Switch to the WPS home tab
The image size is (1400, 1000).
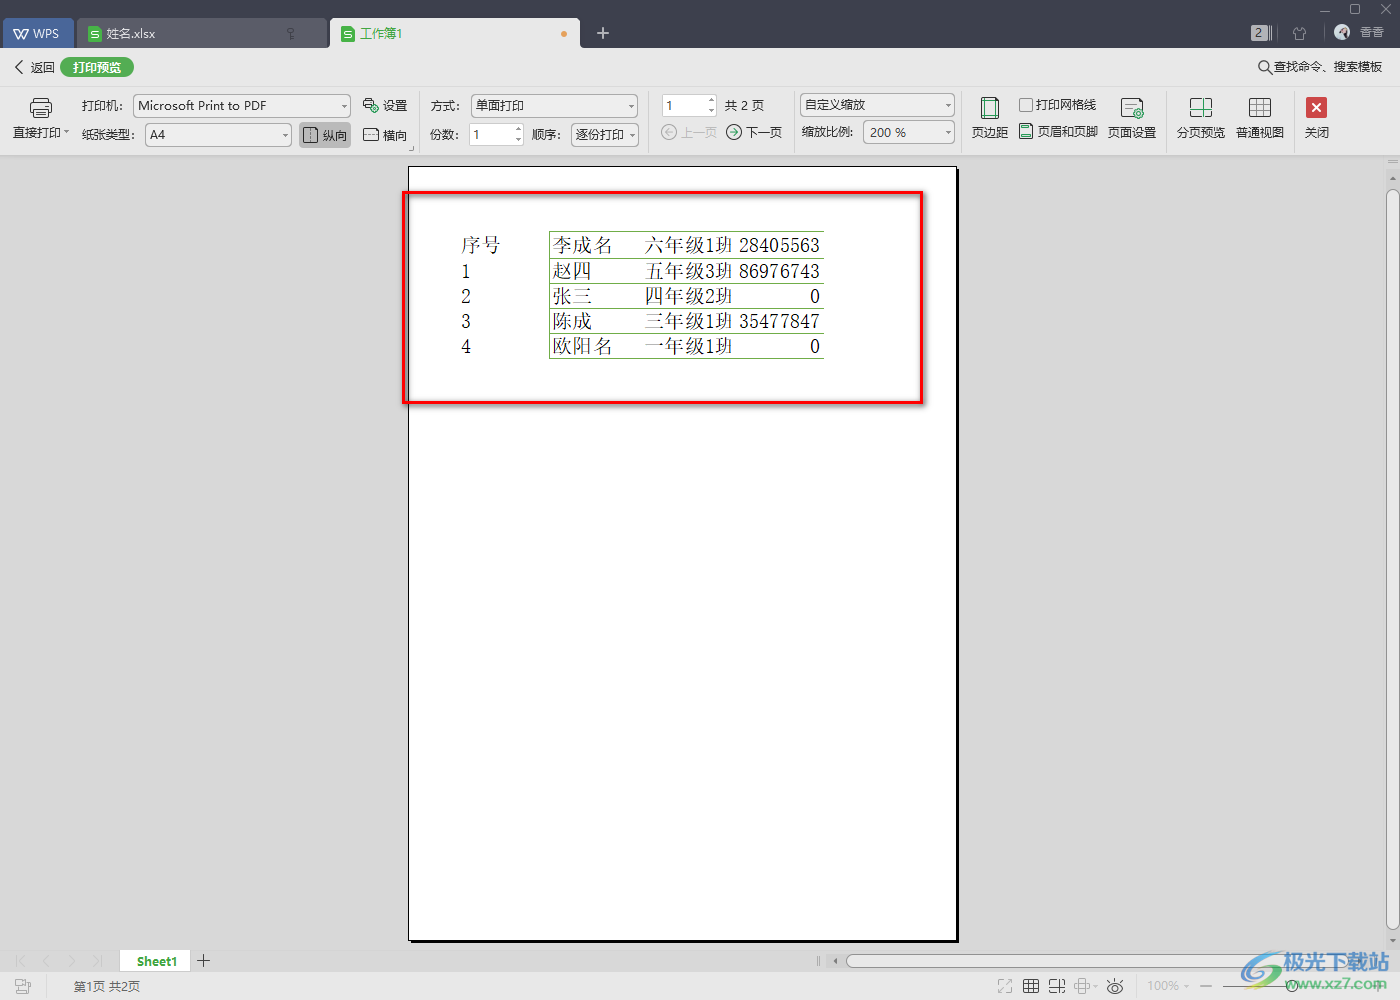point(37,33)
